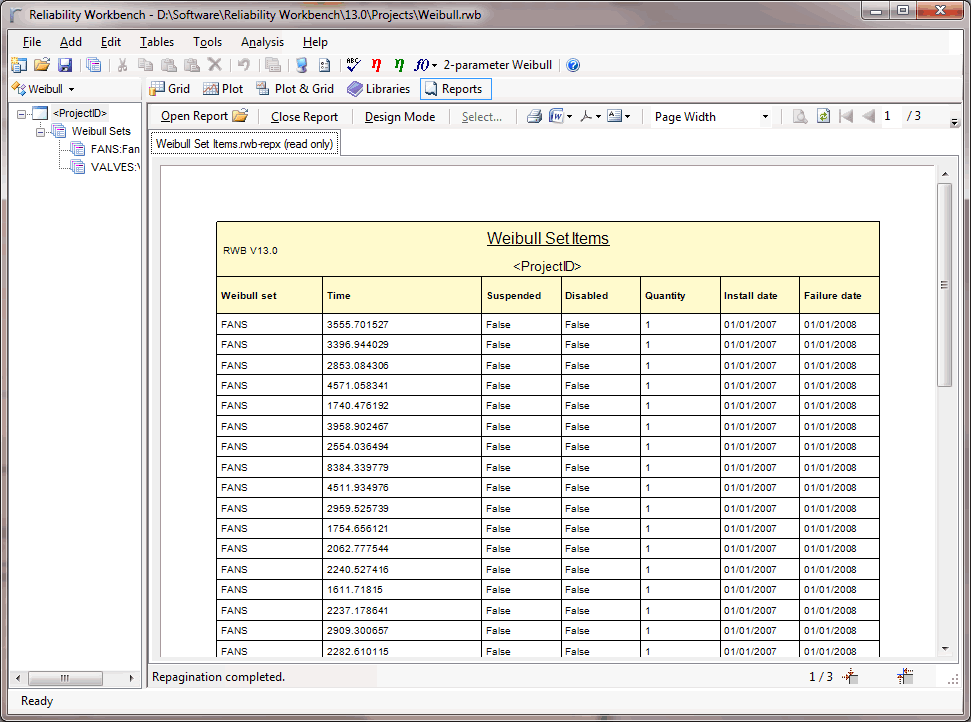Click the Design Mode button

click(399, 117)
